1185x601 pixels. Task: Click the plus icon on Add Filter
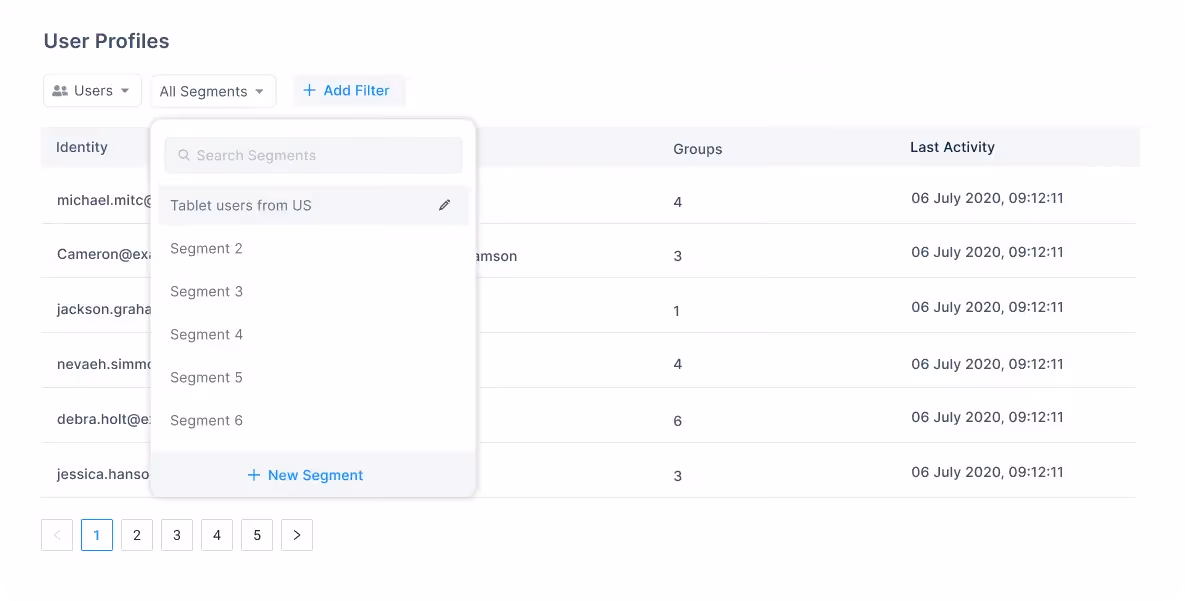tap(308, 90)
